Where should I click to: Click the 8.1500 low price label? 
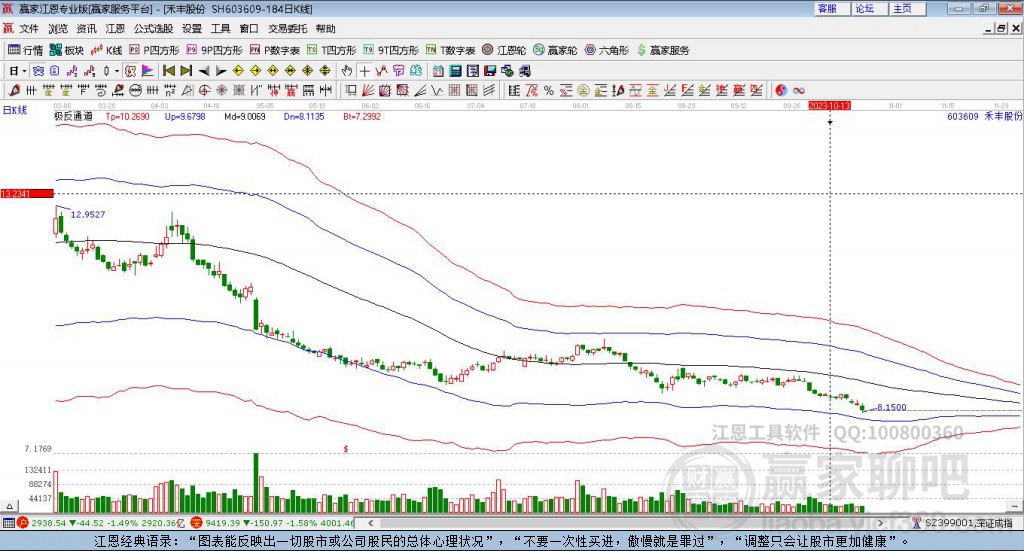click(891, 407)
